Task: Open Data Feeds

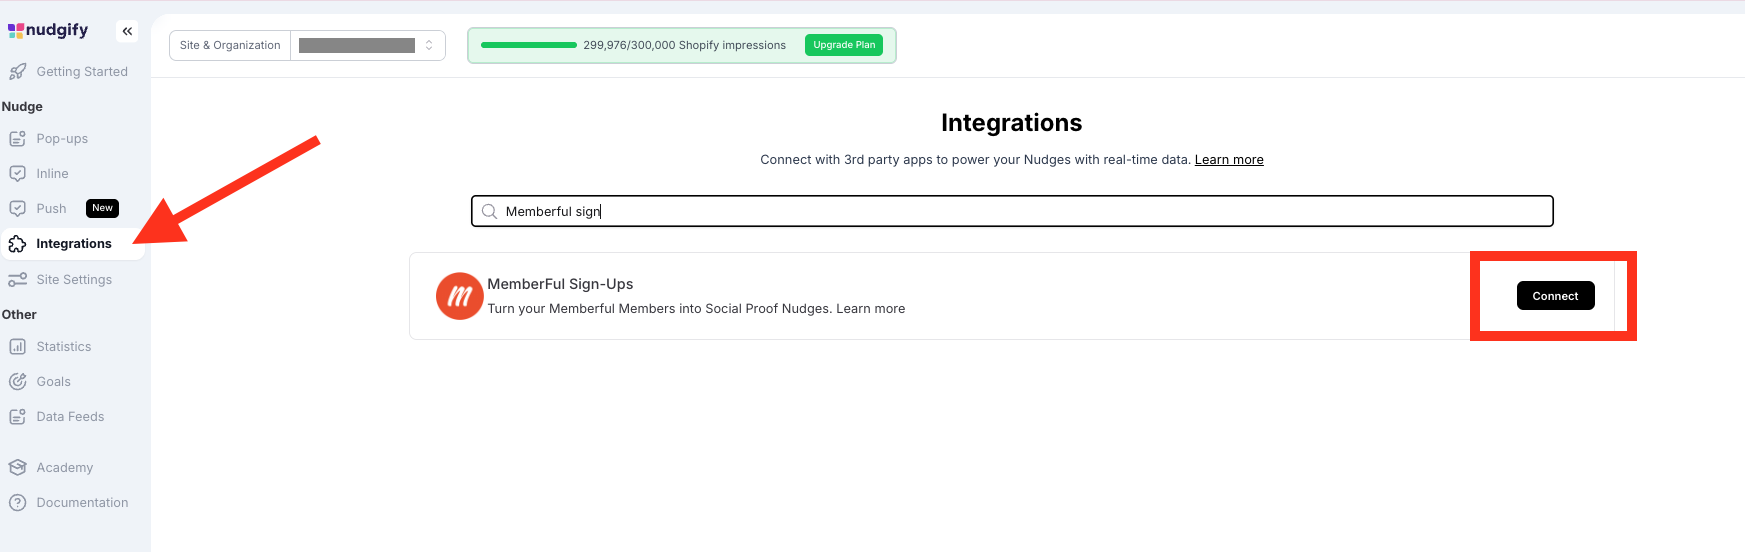Action: [x=72, y=417]
